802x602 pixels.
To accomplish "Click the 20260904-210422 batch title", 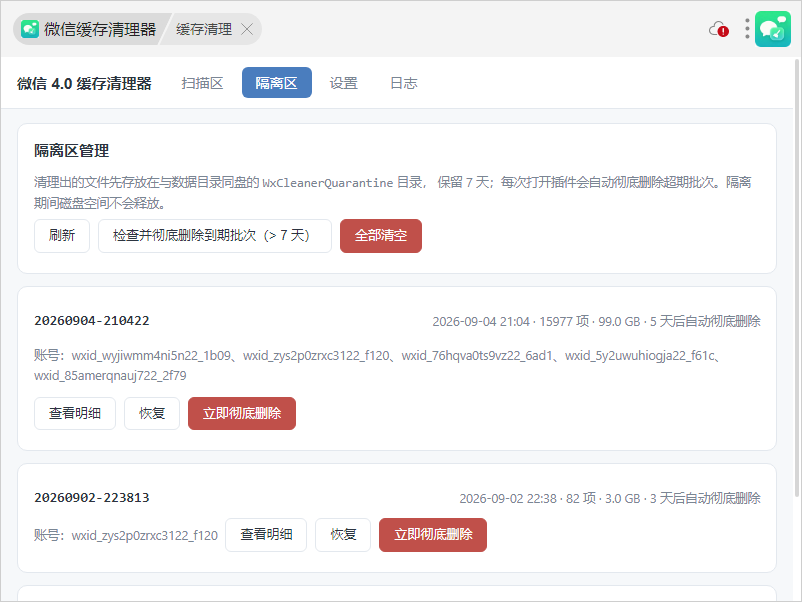I will click(x=92, y=321).
